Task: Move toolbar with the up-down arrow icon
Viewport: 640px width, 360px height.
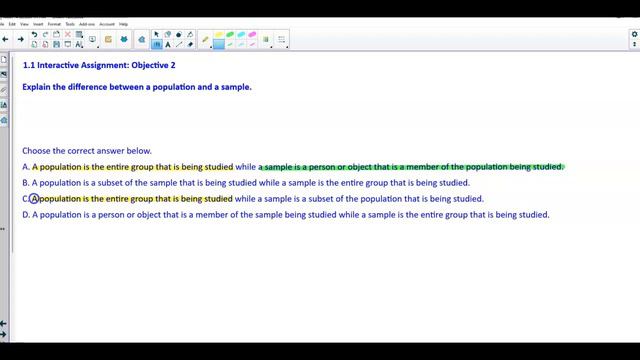Action: 635,44
